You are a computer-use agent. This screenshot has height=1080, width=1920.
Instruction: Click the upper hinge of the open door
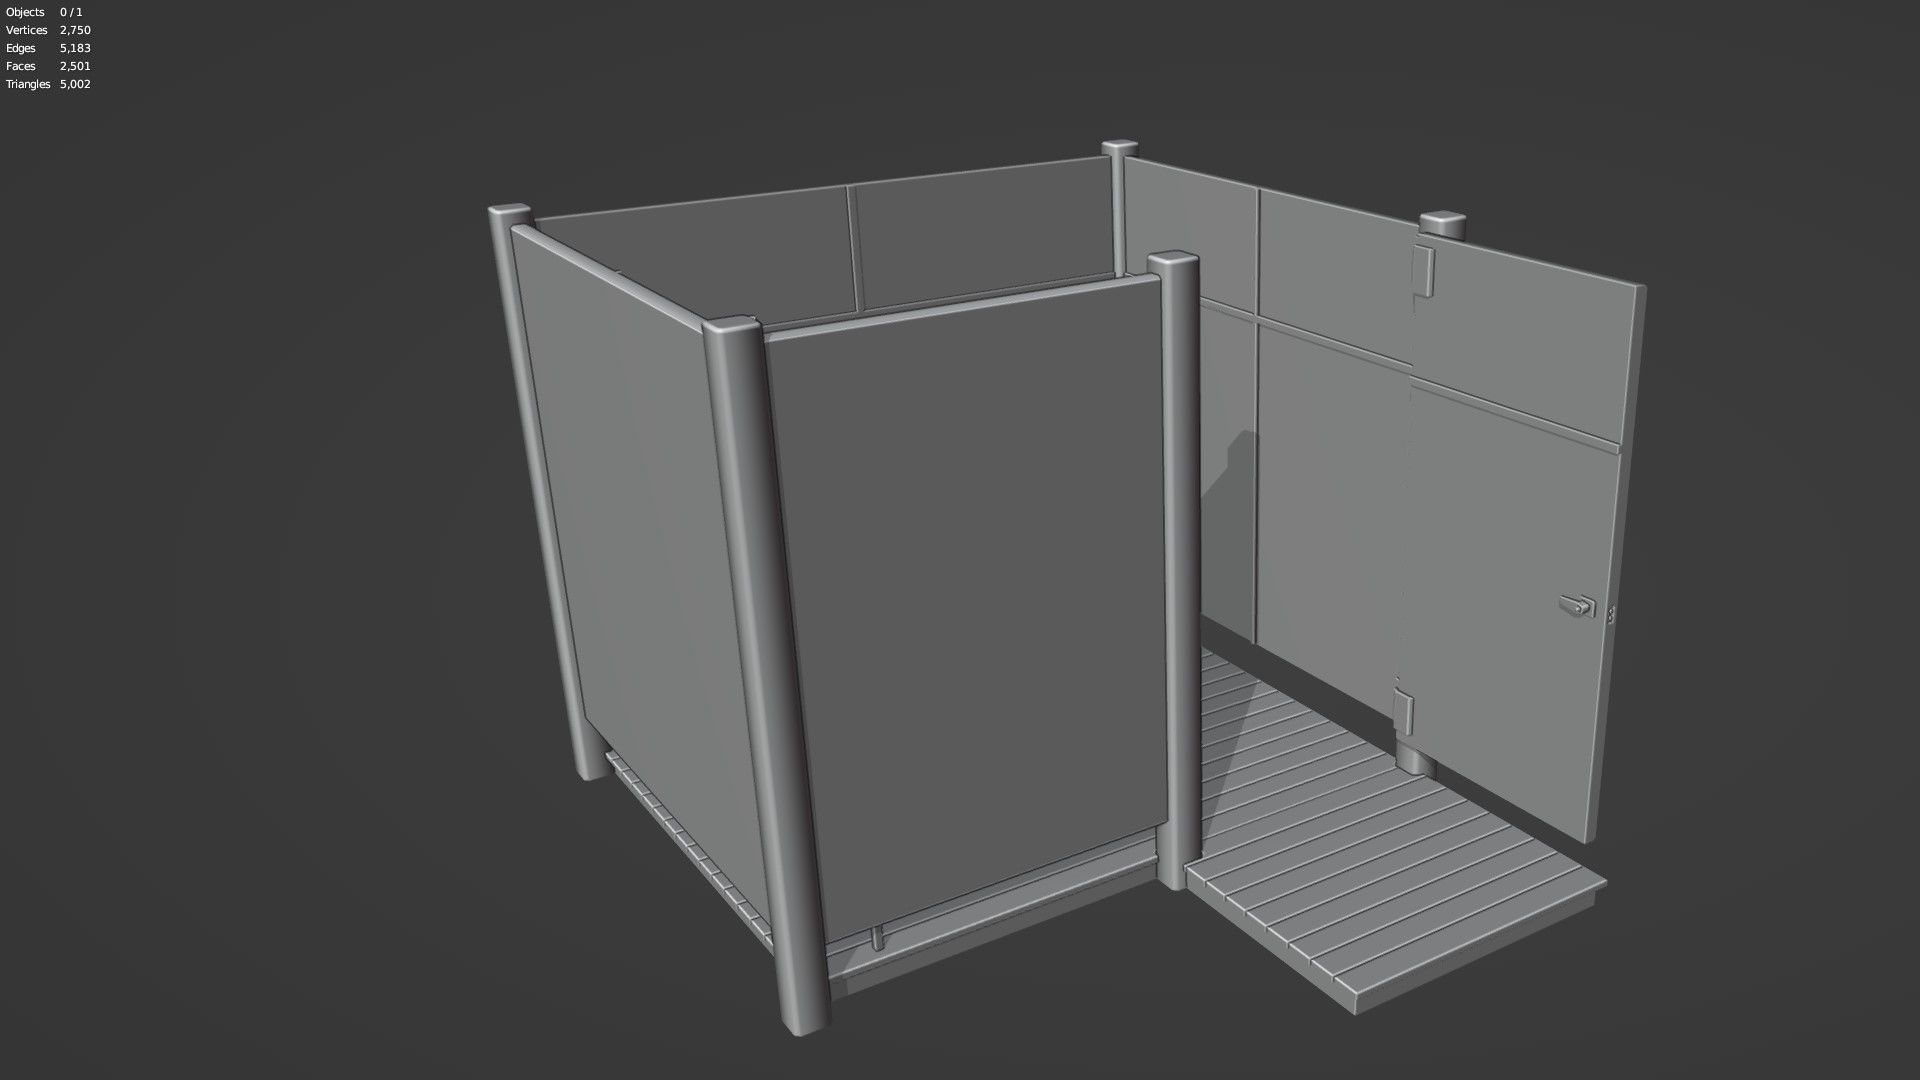[x=1423, y=272]
